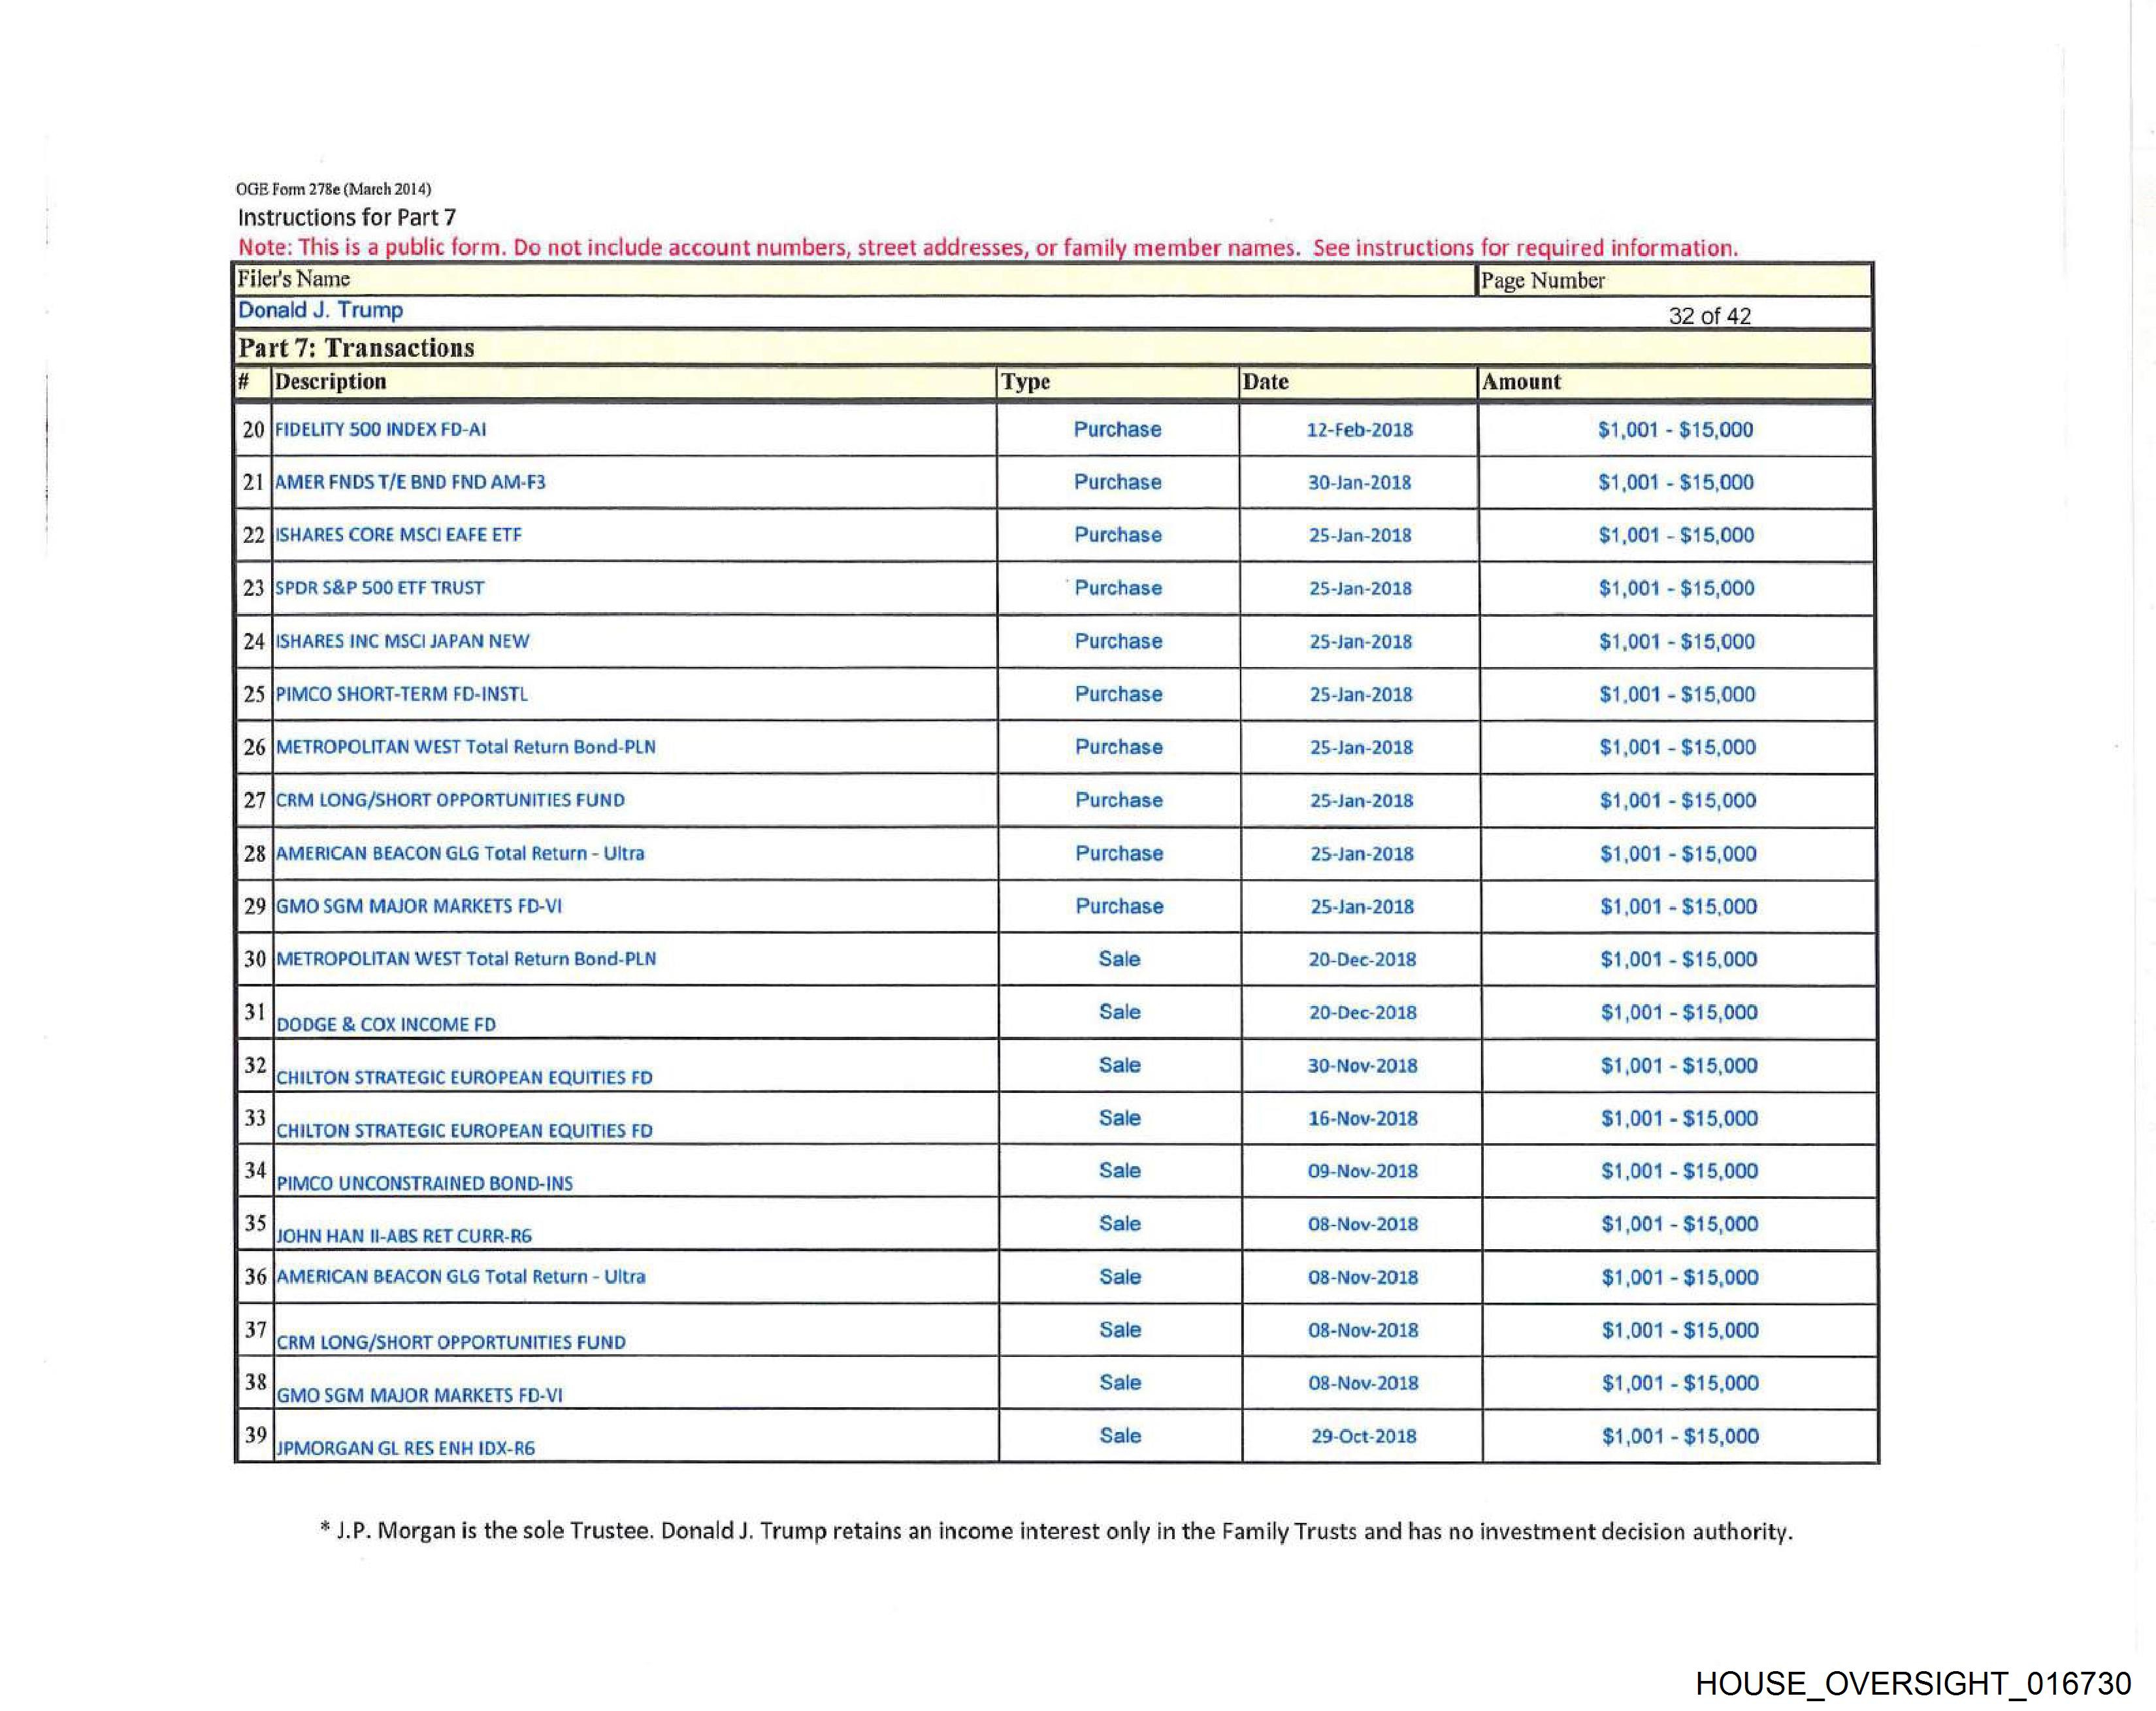Click Sale type in row 30
This screenshot has height=1711, width=2156.
pos(1119,959)
